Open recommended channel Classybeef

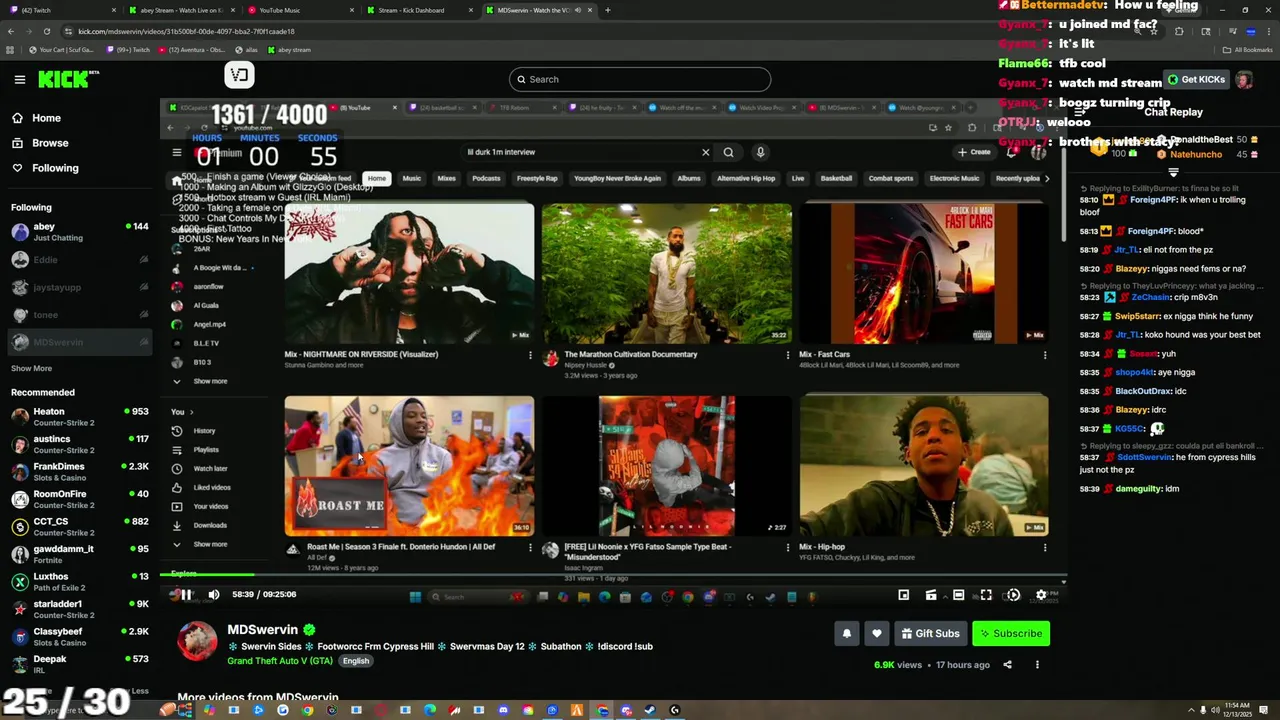[80, 636]
